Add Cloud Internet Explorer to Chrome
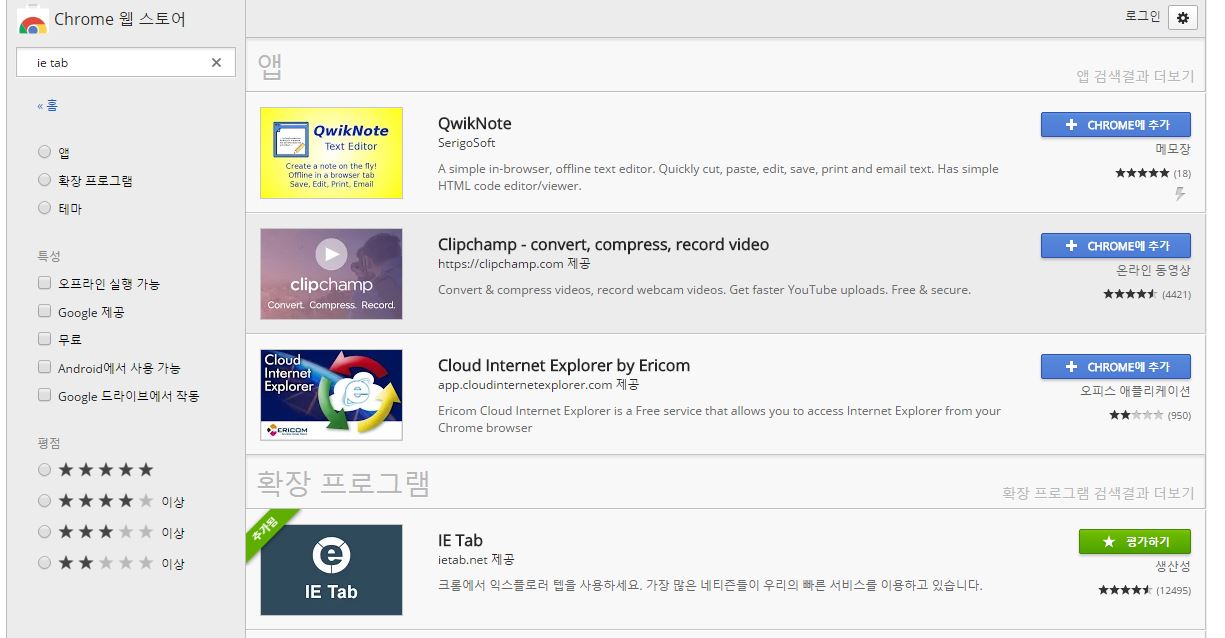This screenshot has width=1225, height=638. coord(1115,367)
